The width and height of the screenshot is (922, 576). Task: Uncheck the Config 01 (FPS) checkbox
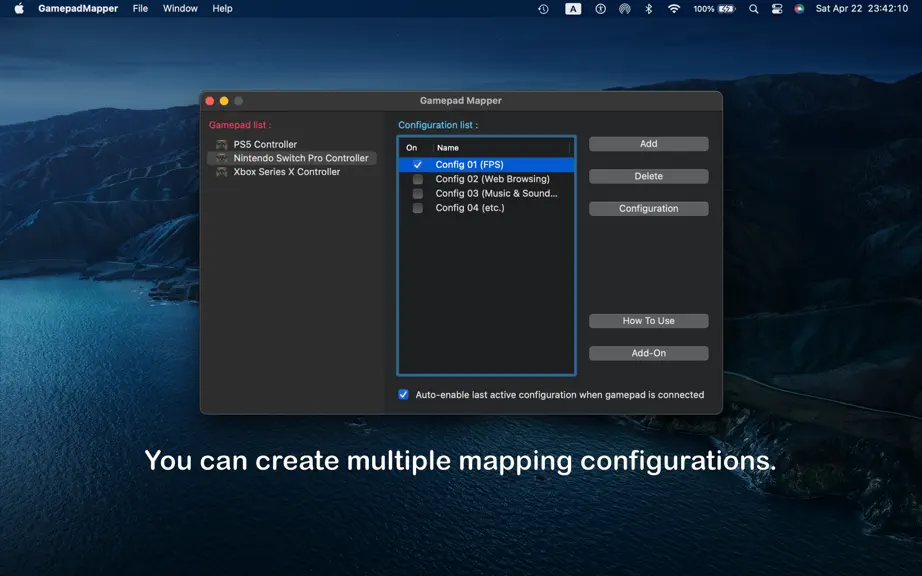(417, 165)
